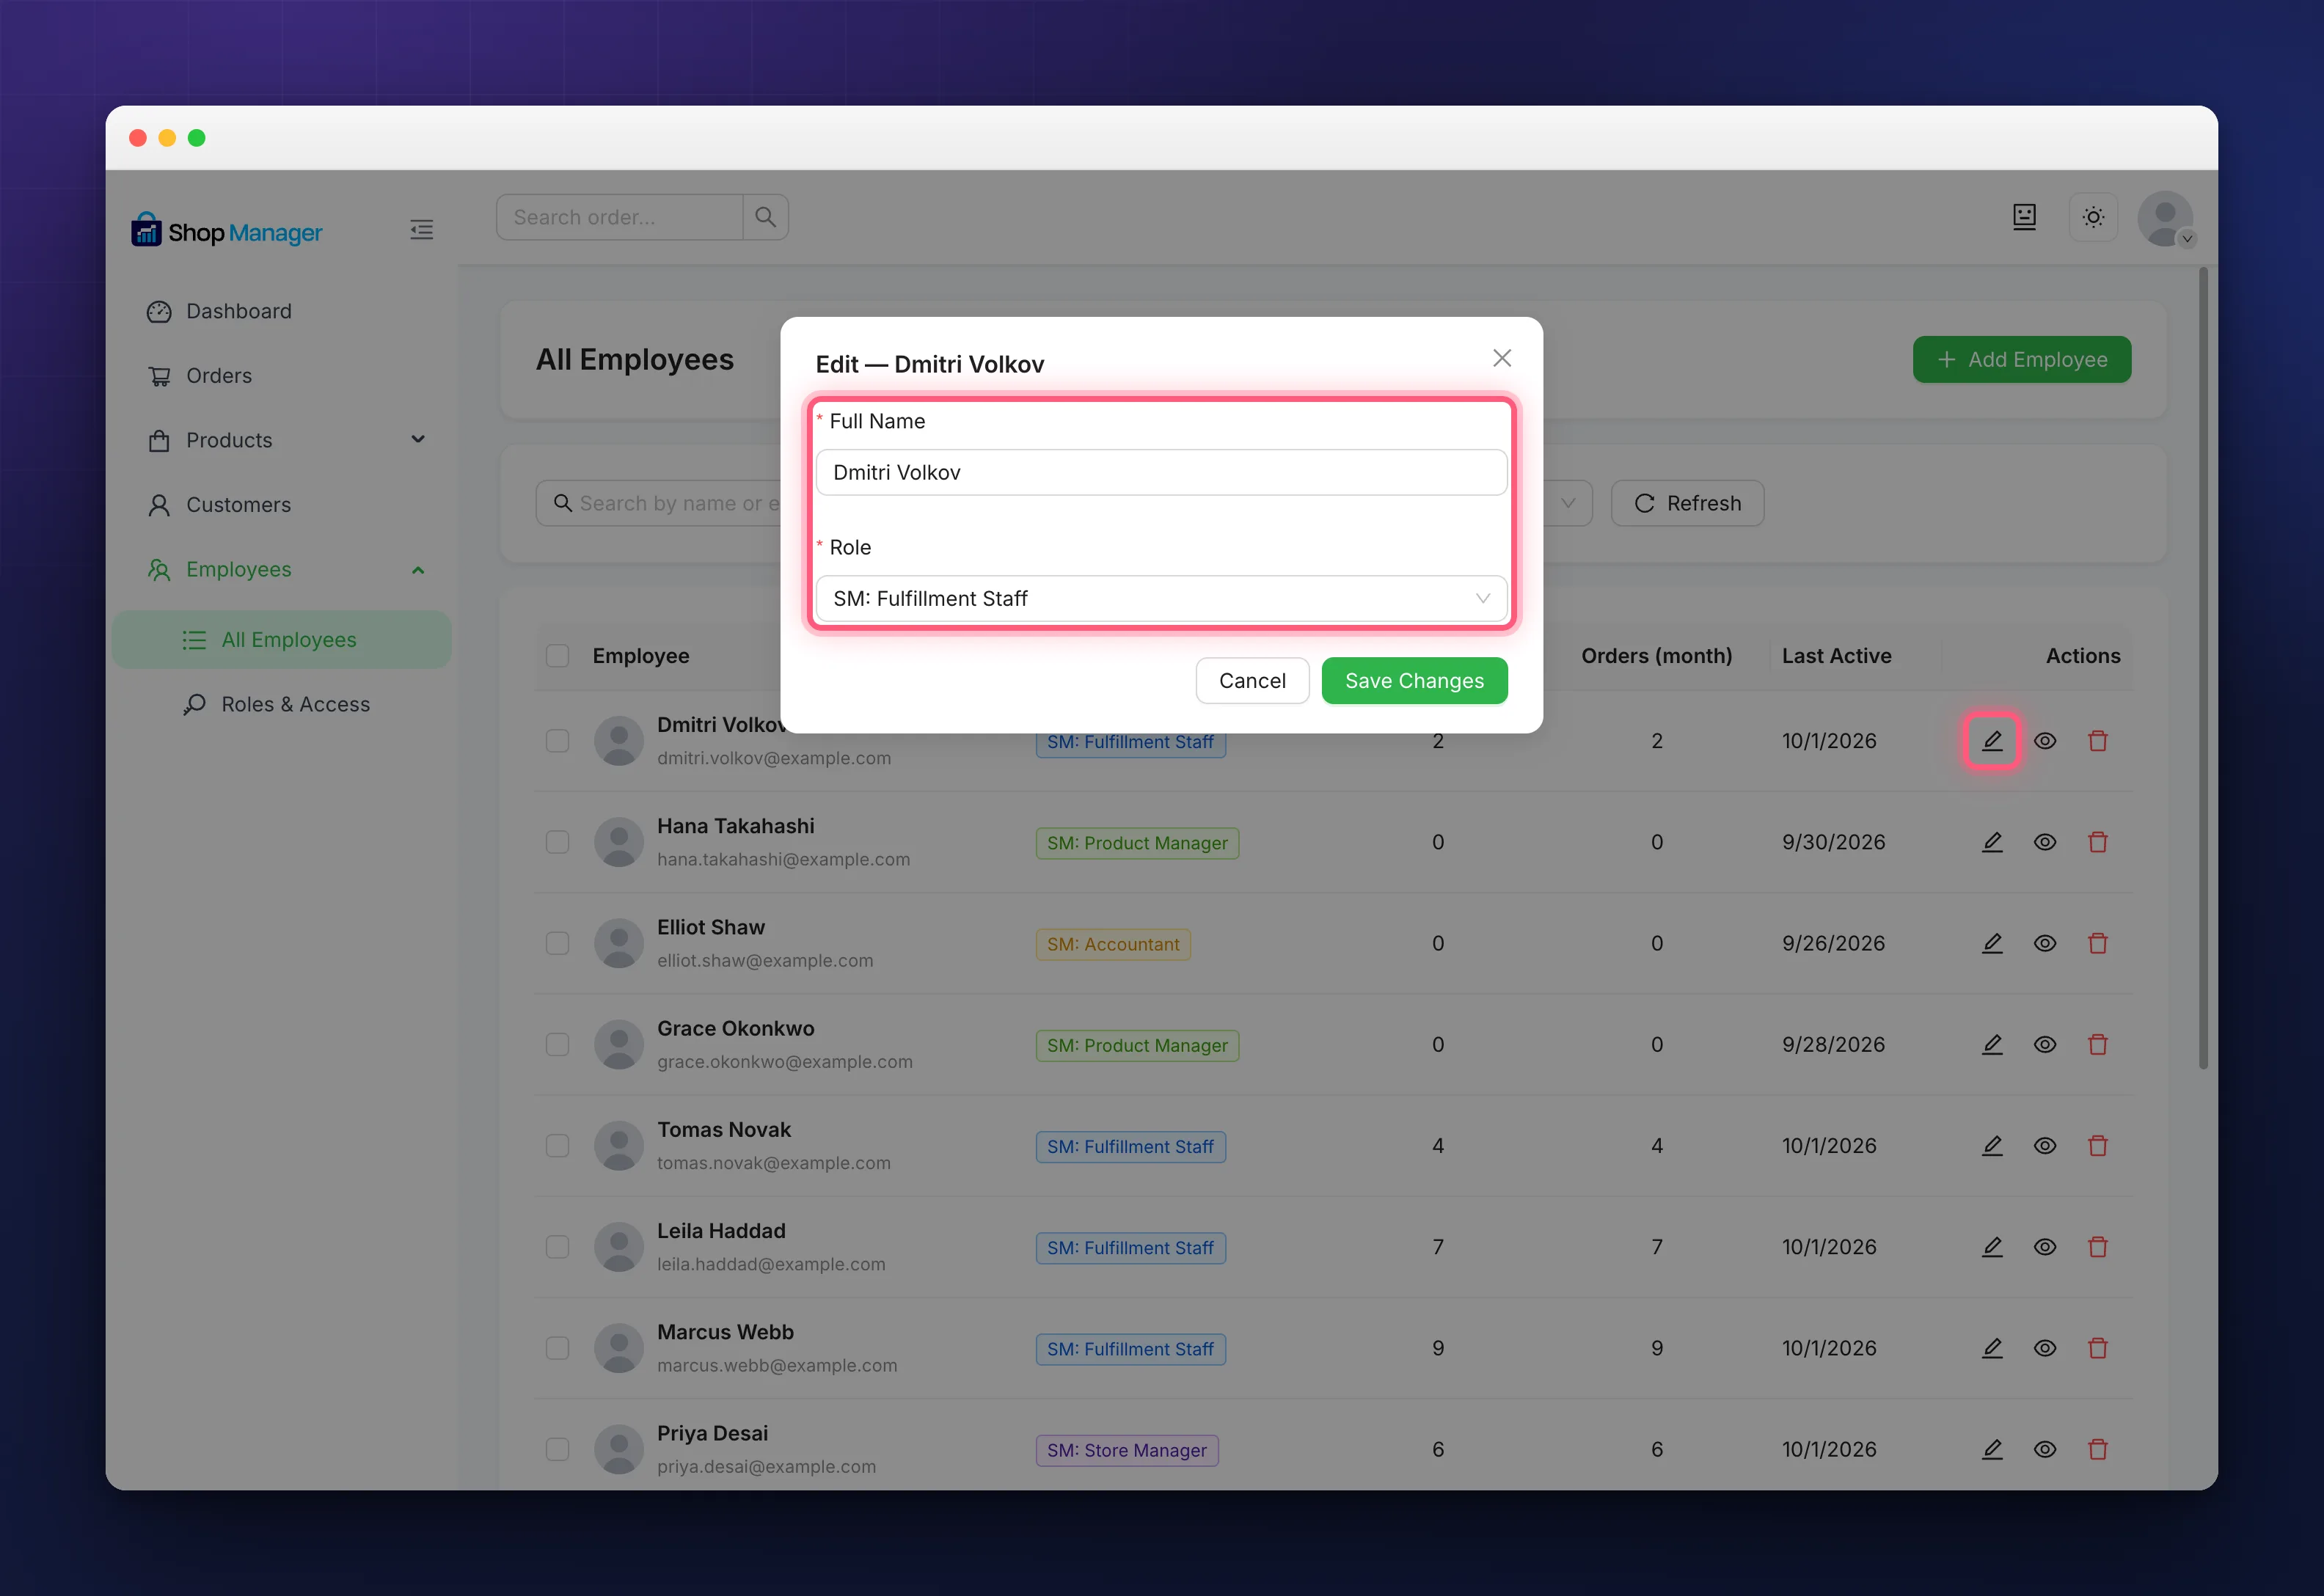Click the Shop Manager logo
The height and width of the screenshot is (1596, 2324).
coord(226,231)
